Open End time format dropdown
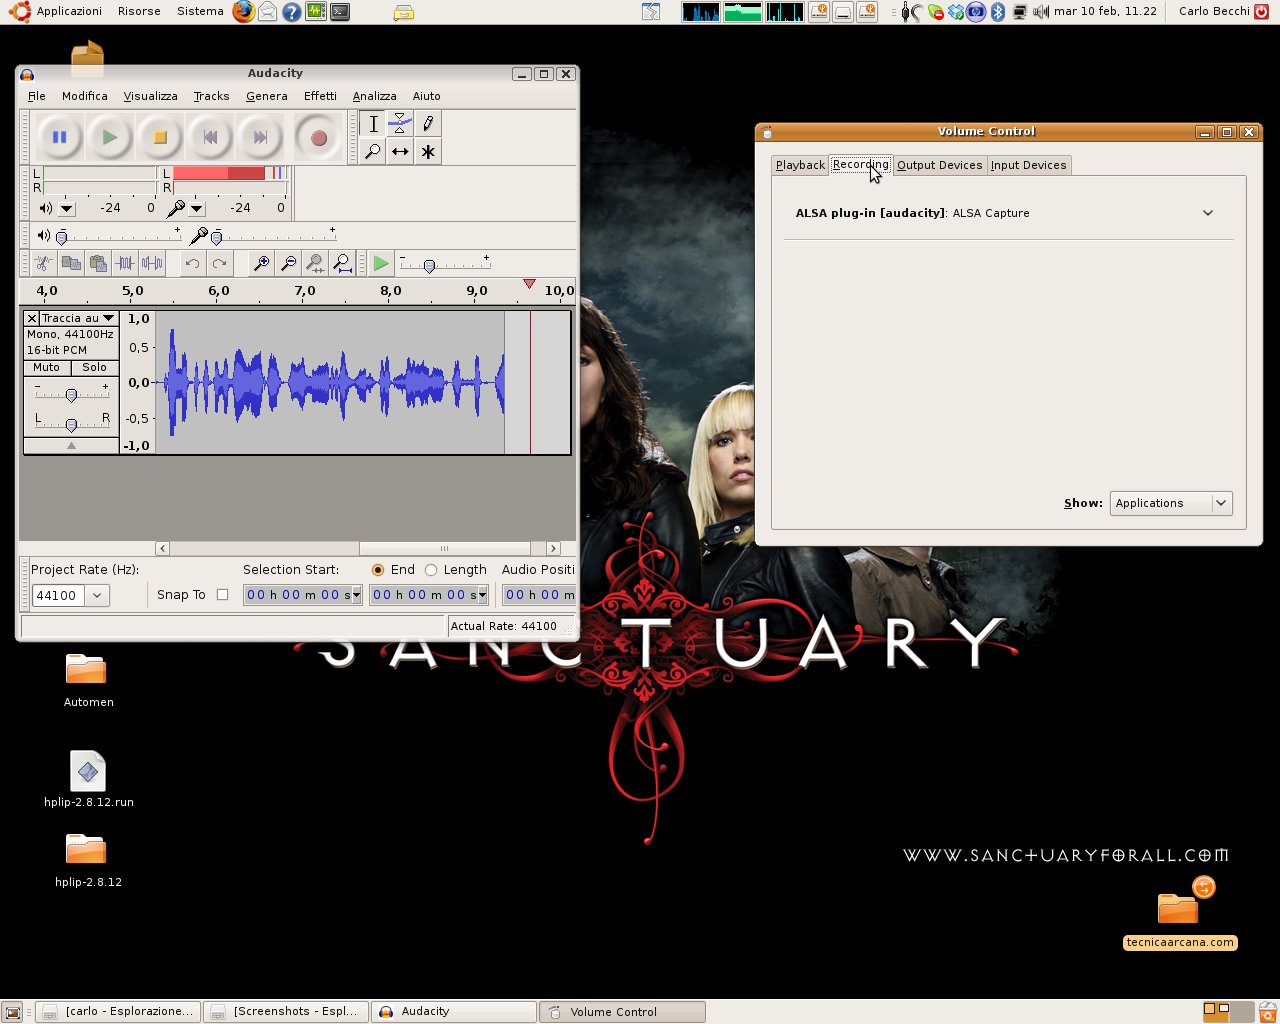The image size is (1280, 1024). tap(482, 595)
